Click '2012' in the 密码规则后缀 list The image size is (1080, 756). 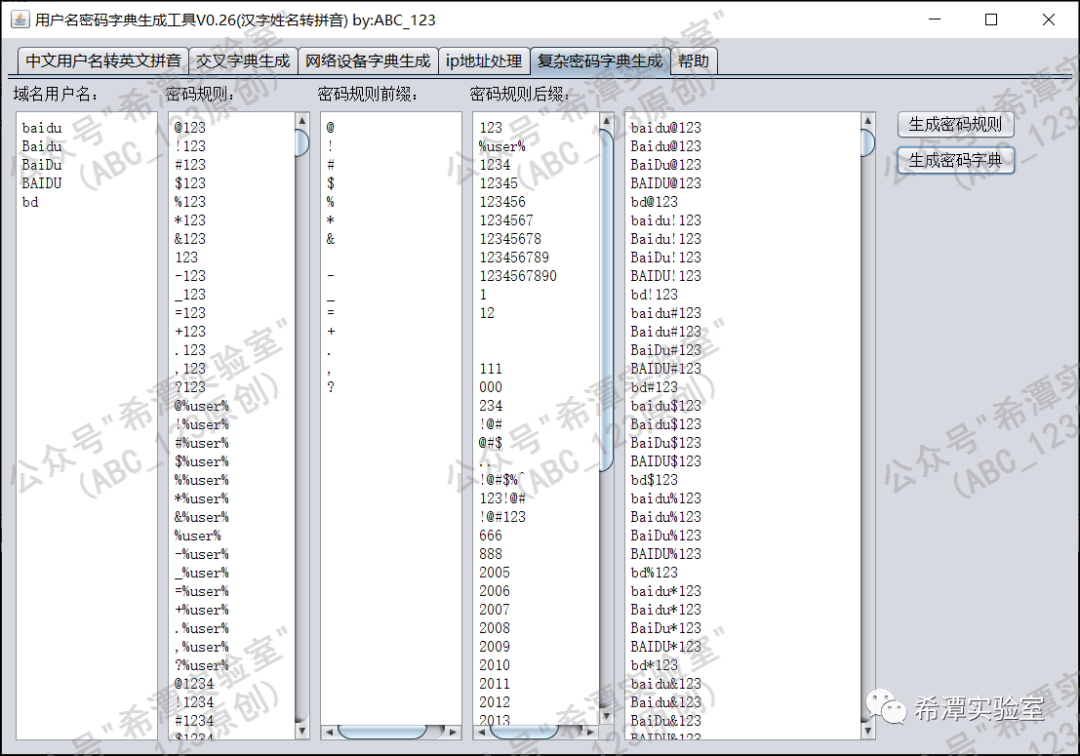click(495, 703)
